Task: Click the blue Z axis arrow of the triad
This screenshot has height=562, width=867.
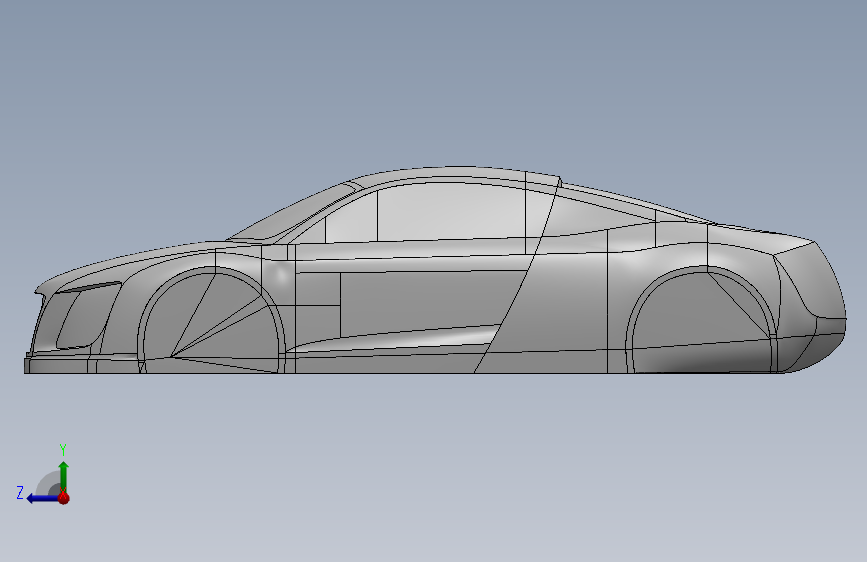Action: pos(43,498)
